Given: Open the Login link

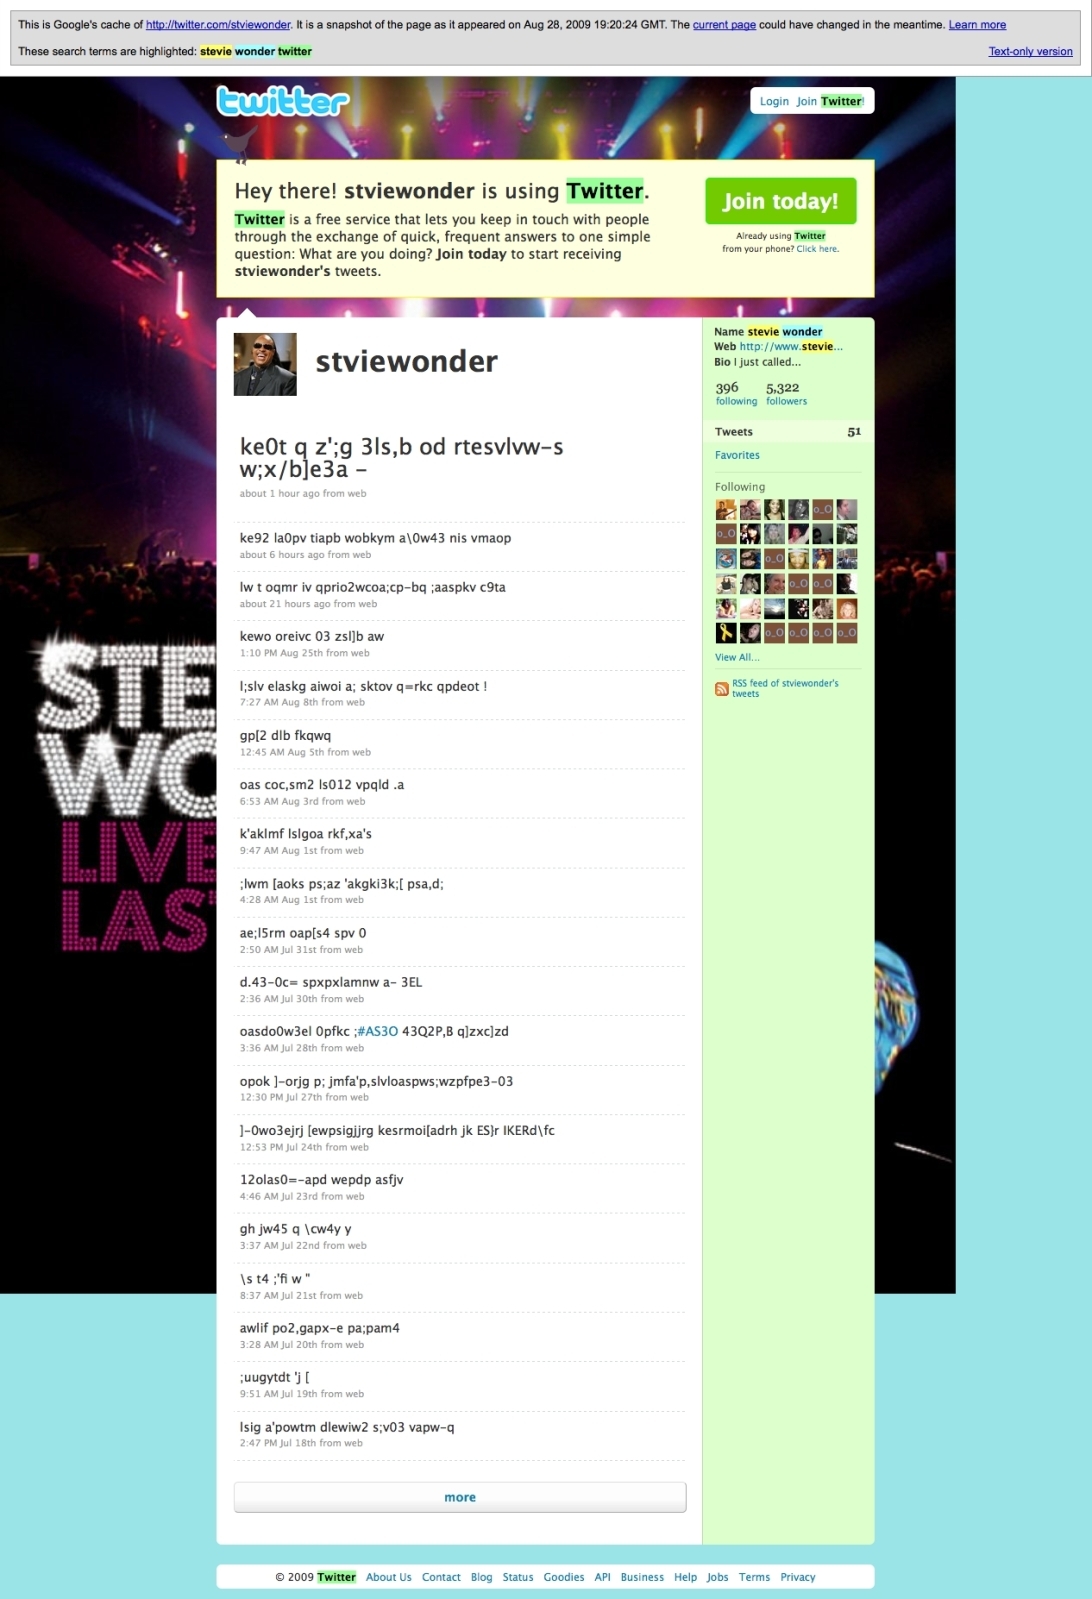Looking at the screenshot, I should 774,101.
